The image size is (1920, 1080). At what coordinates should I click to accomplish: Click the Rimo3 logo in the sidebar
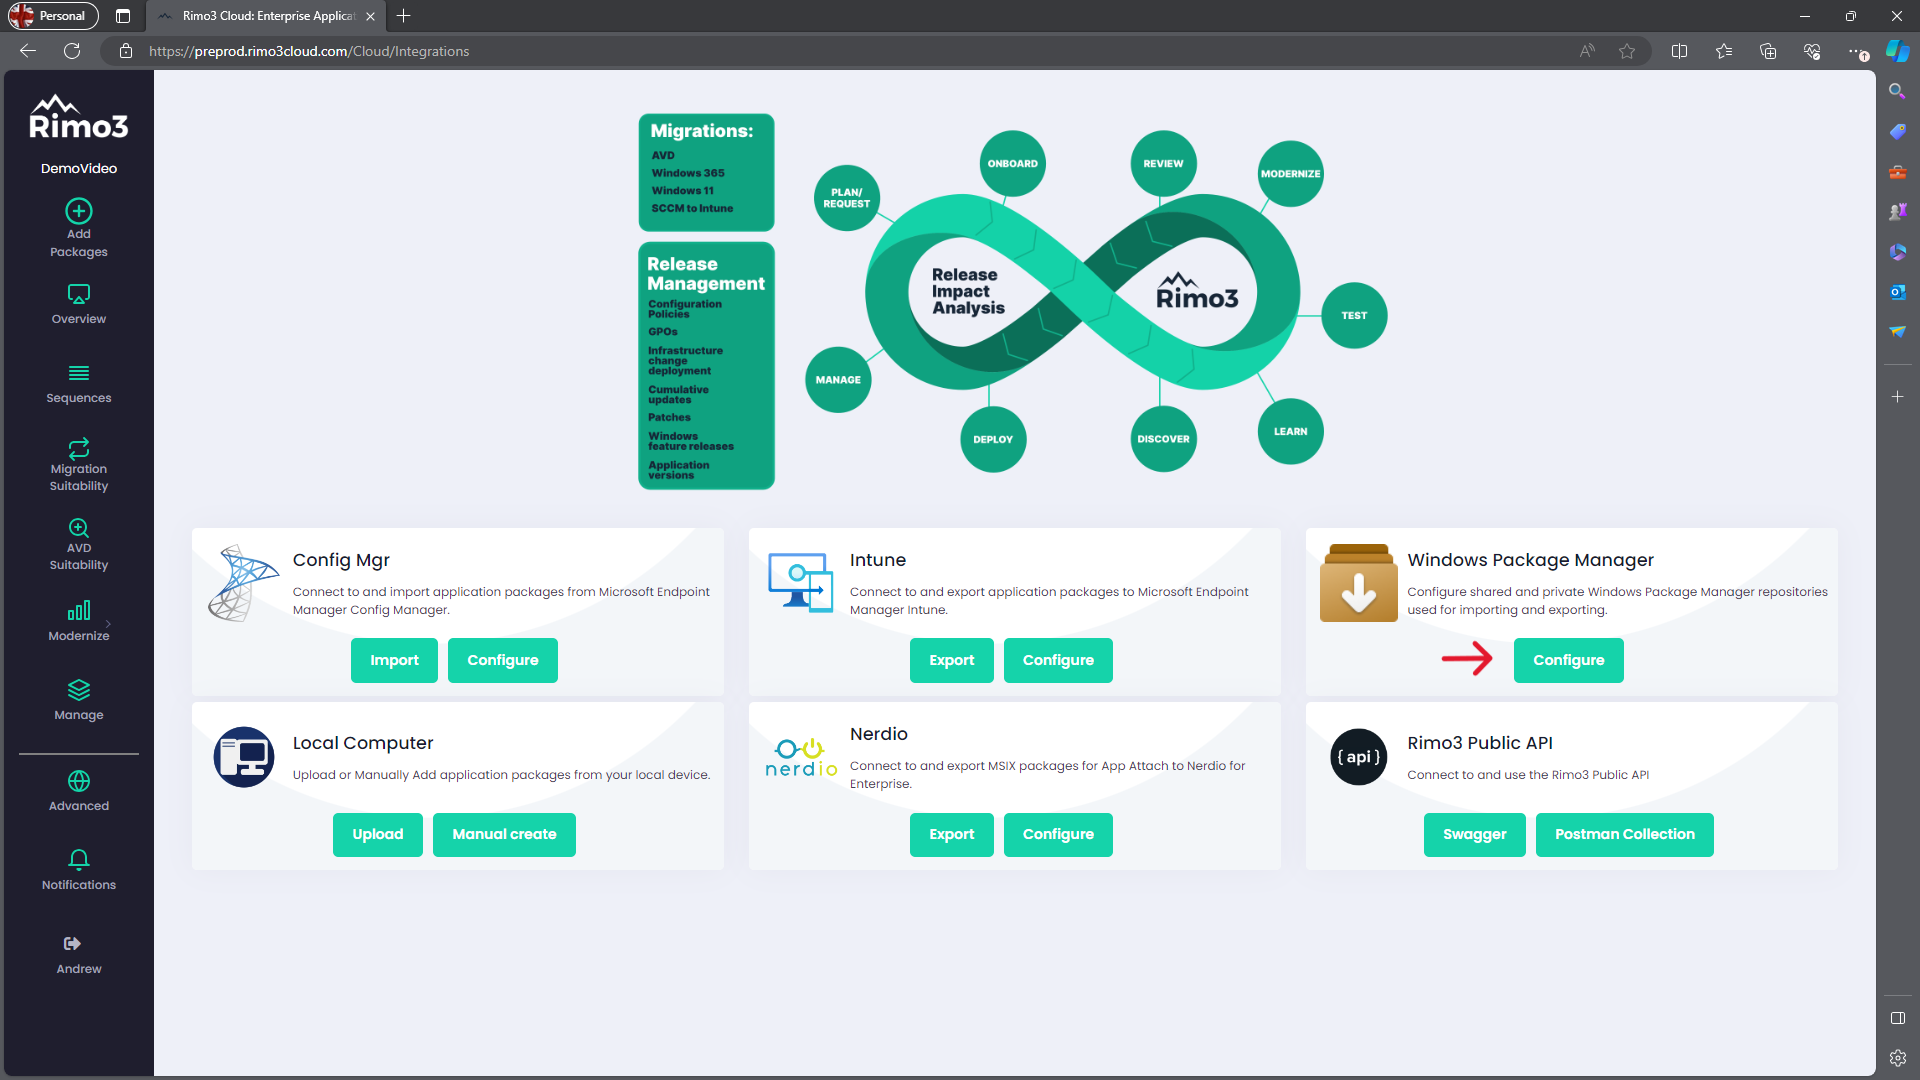(79, 117)
